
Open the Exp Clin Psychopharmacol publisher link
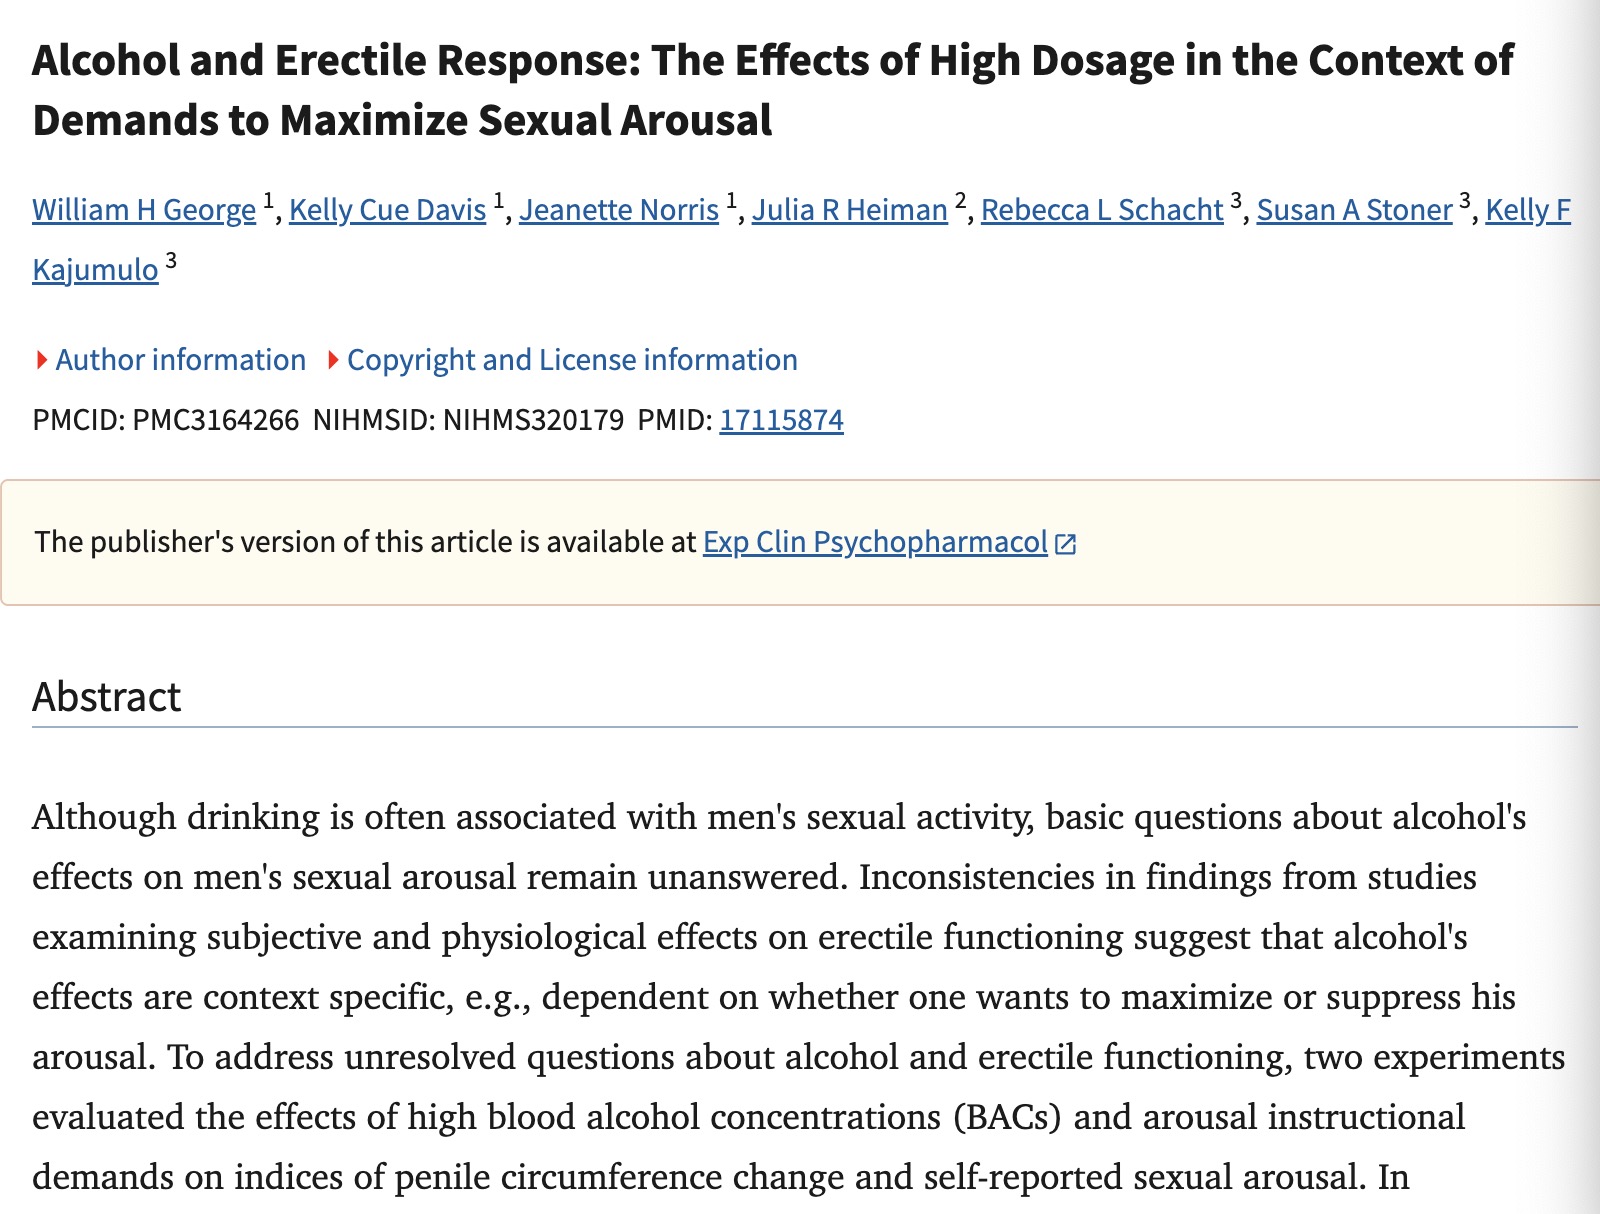[x=875, y=542]
